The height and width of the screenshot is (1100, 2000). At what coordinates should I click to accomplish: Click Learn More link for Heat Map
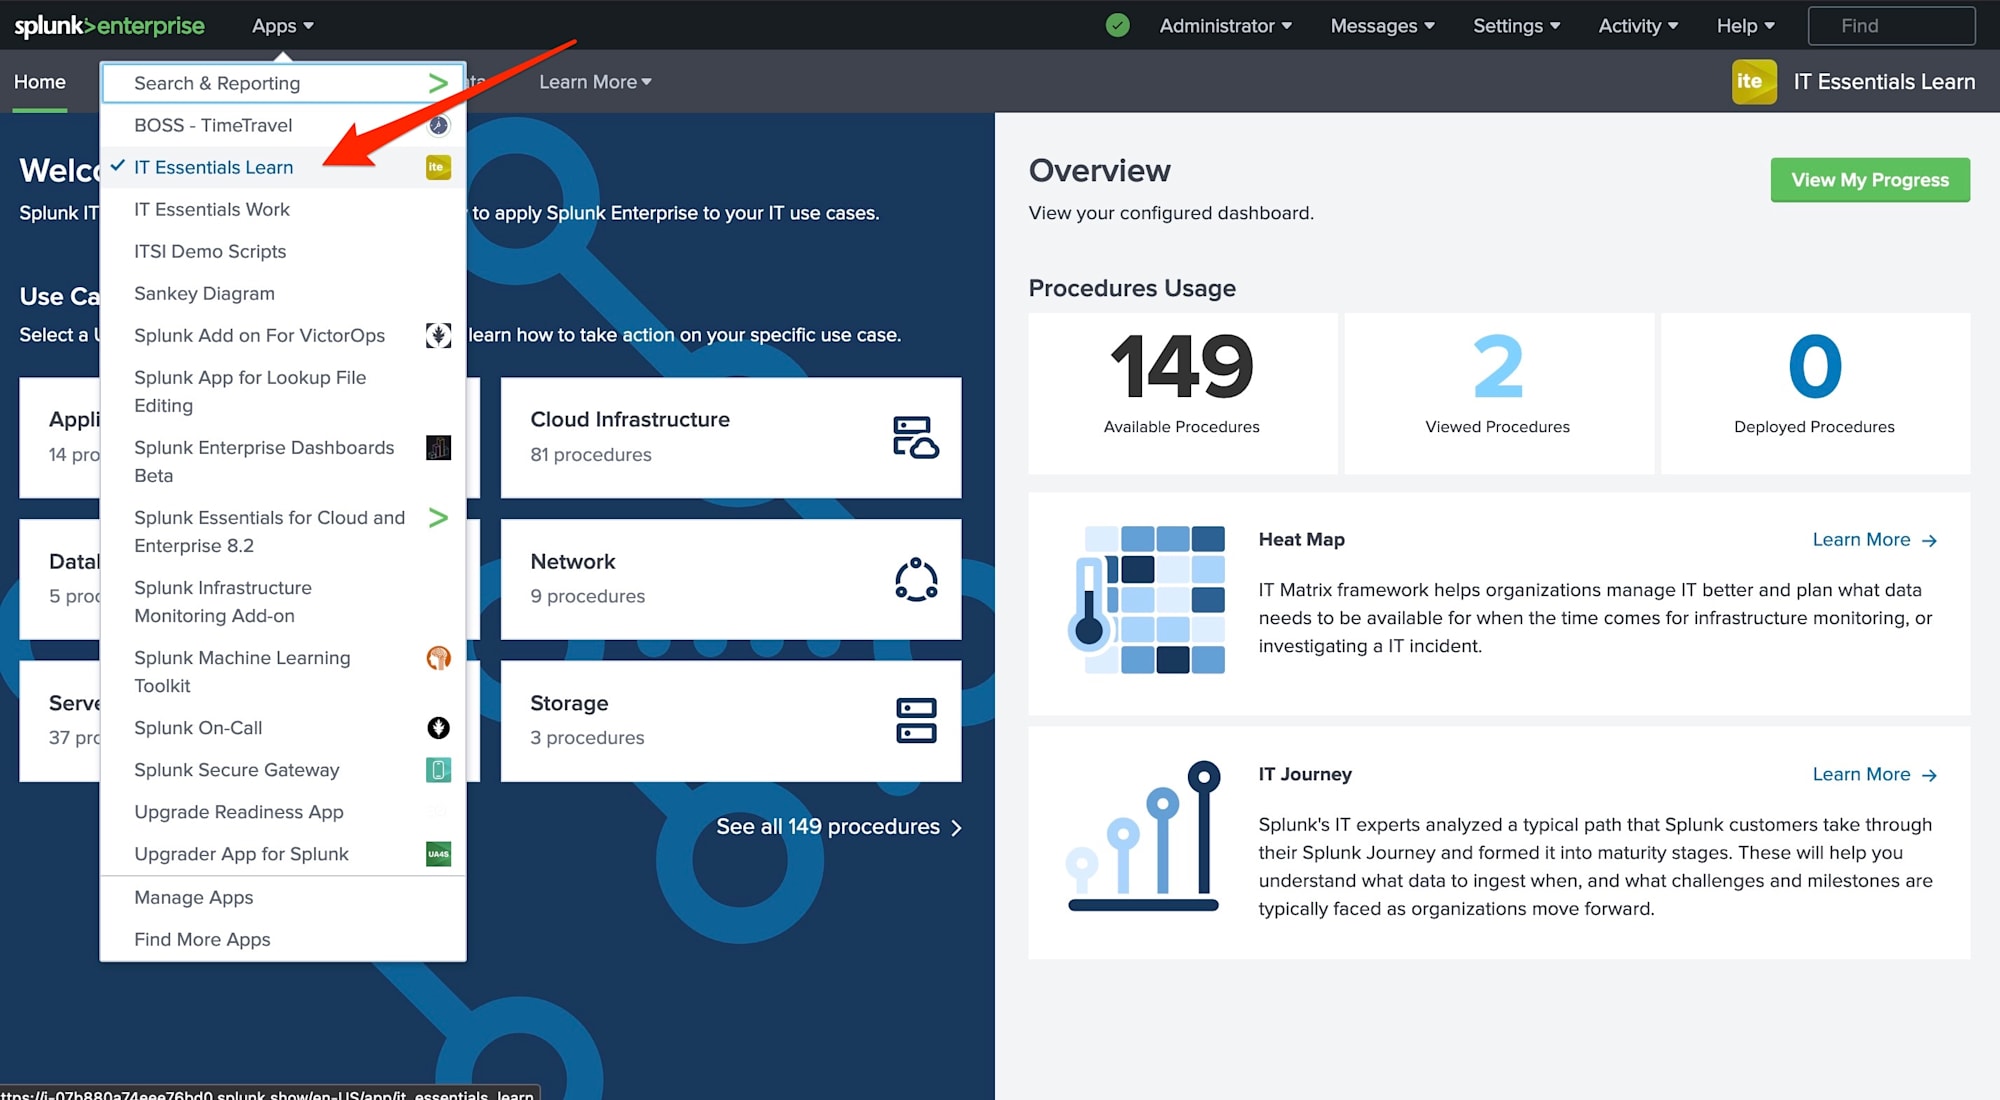(1875, 540)
